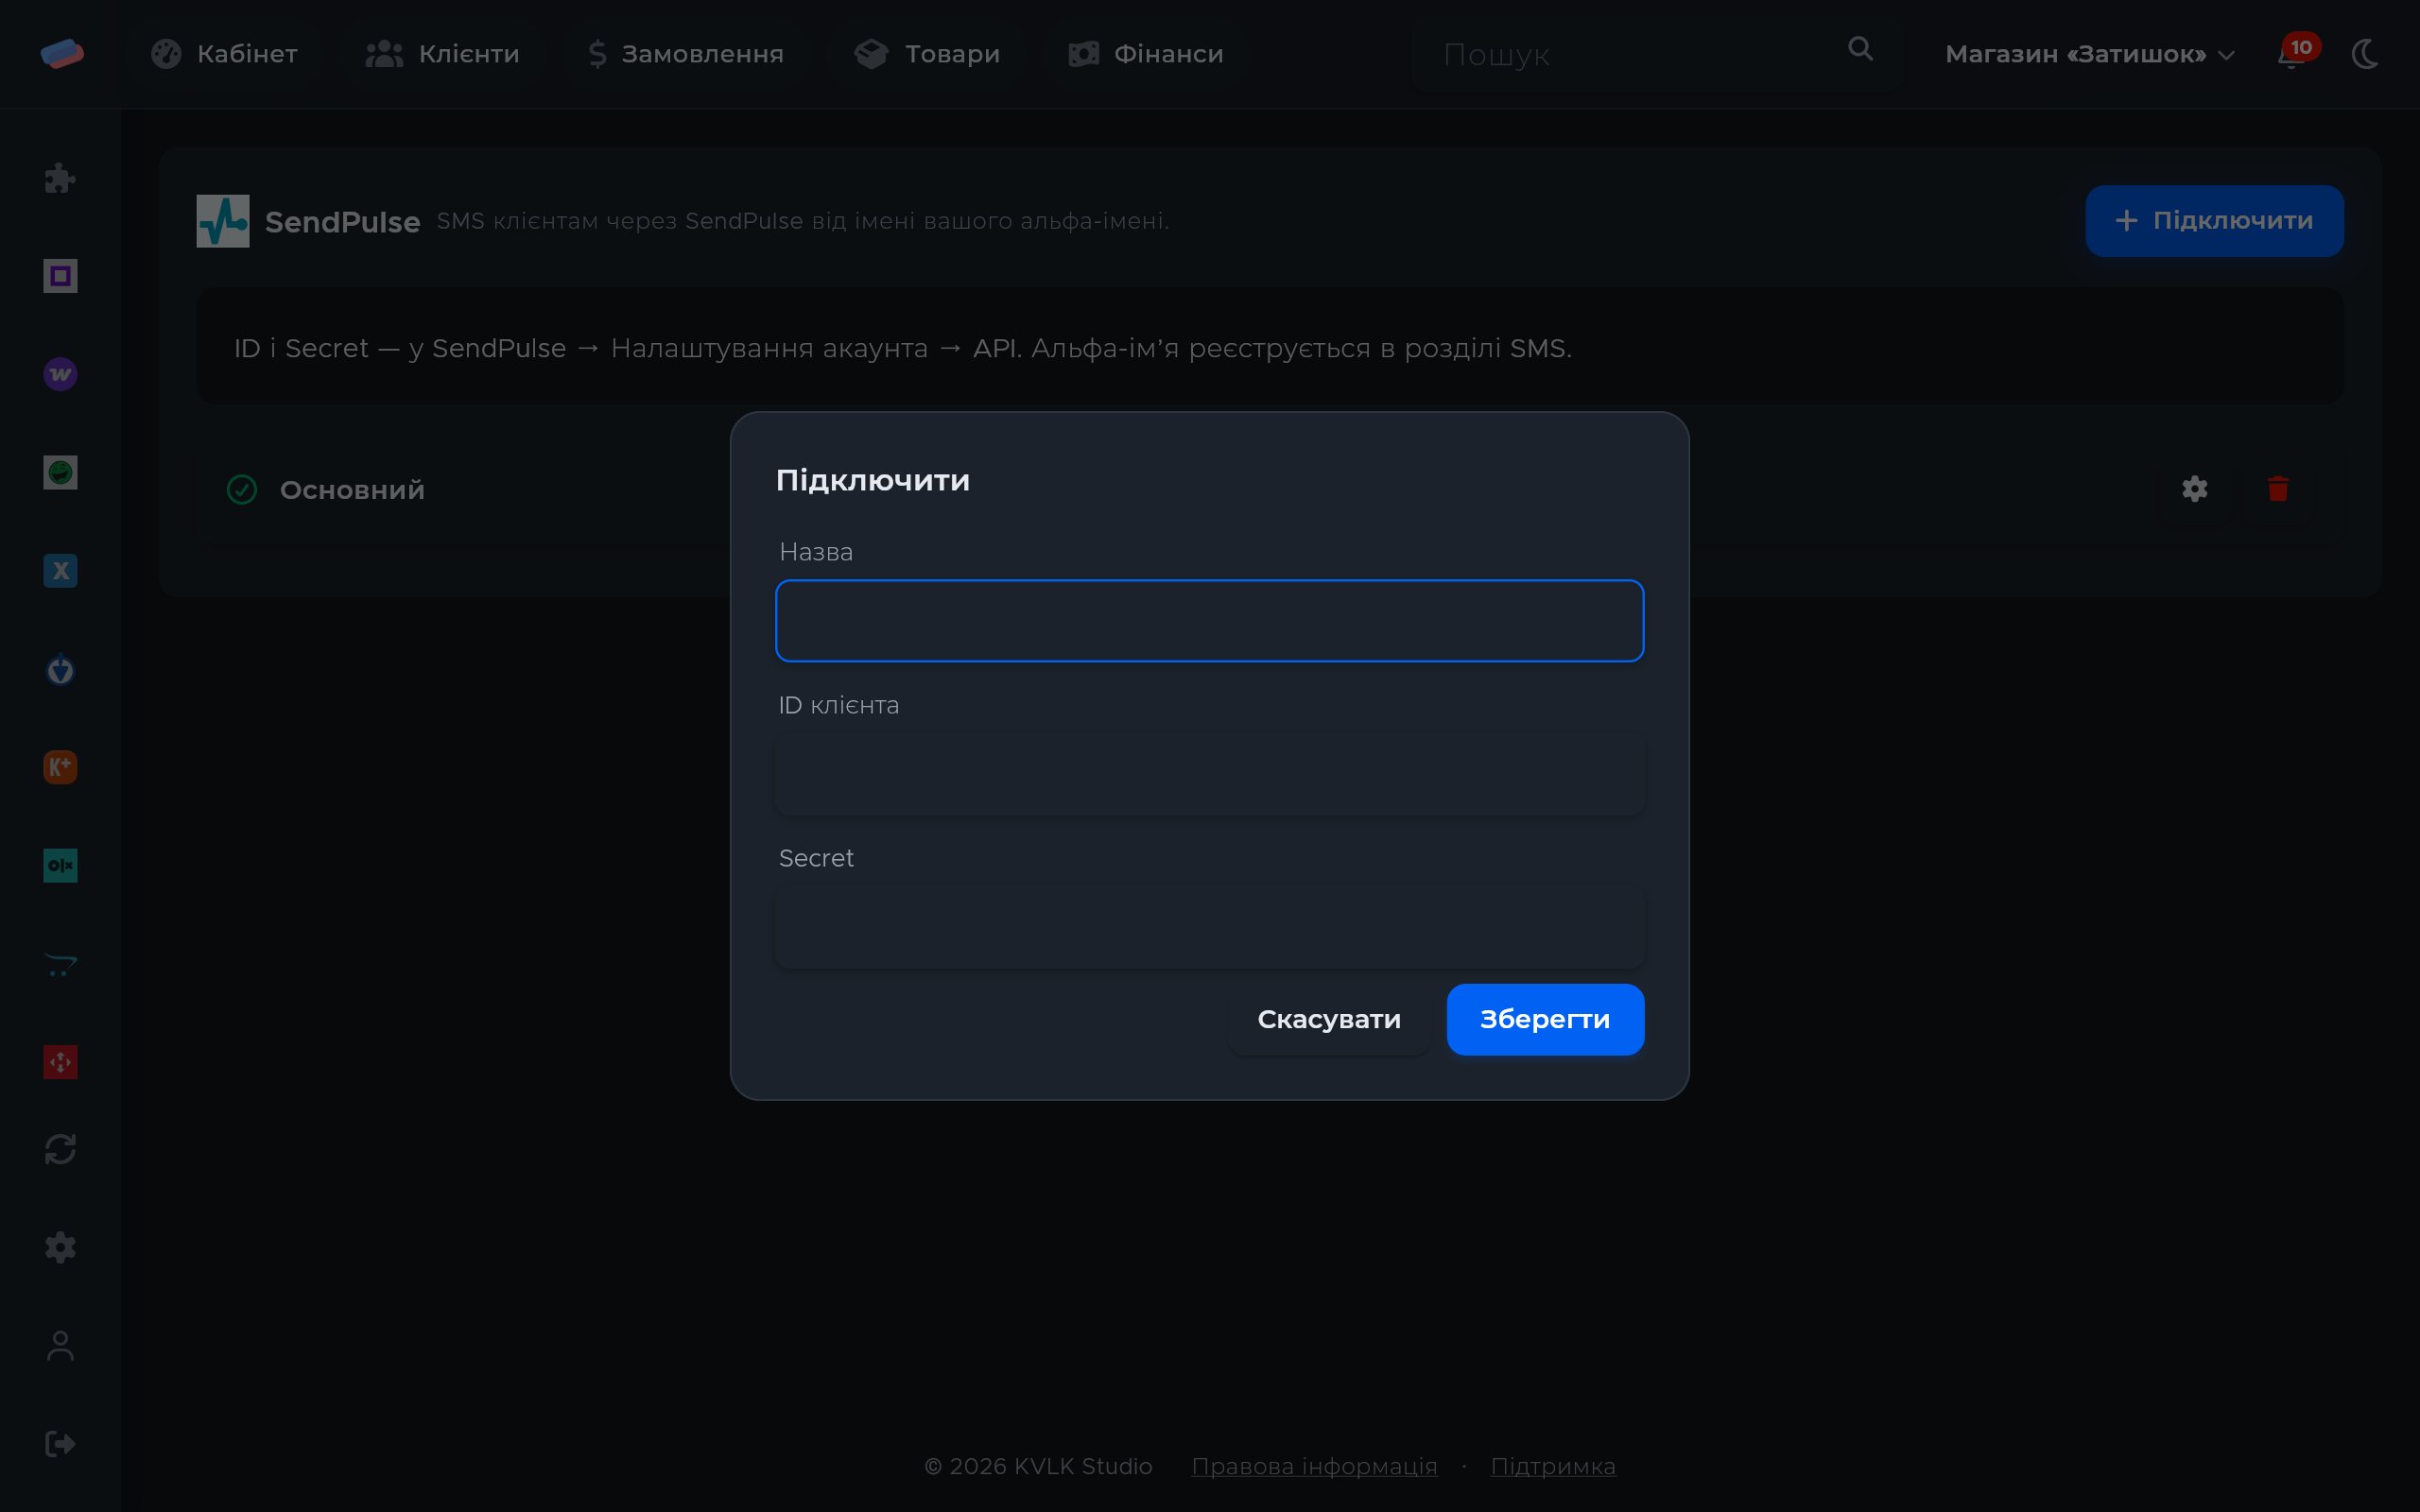Expand the Магазин «Затишок» store dropdown
2420x1512 pixels.
pyautogui.click(x=2090, y=54)
